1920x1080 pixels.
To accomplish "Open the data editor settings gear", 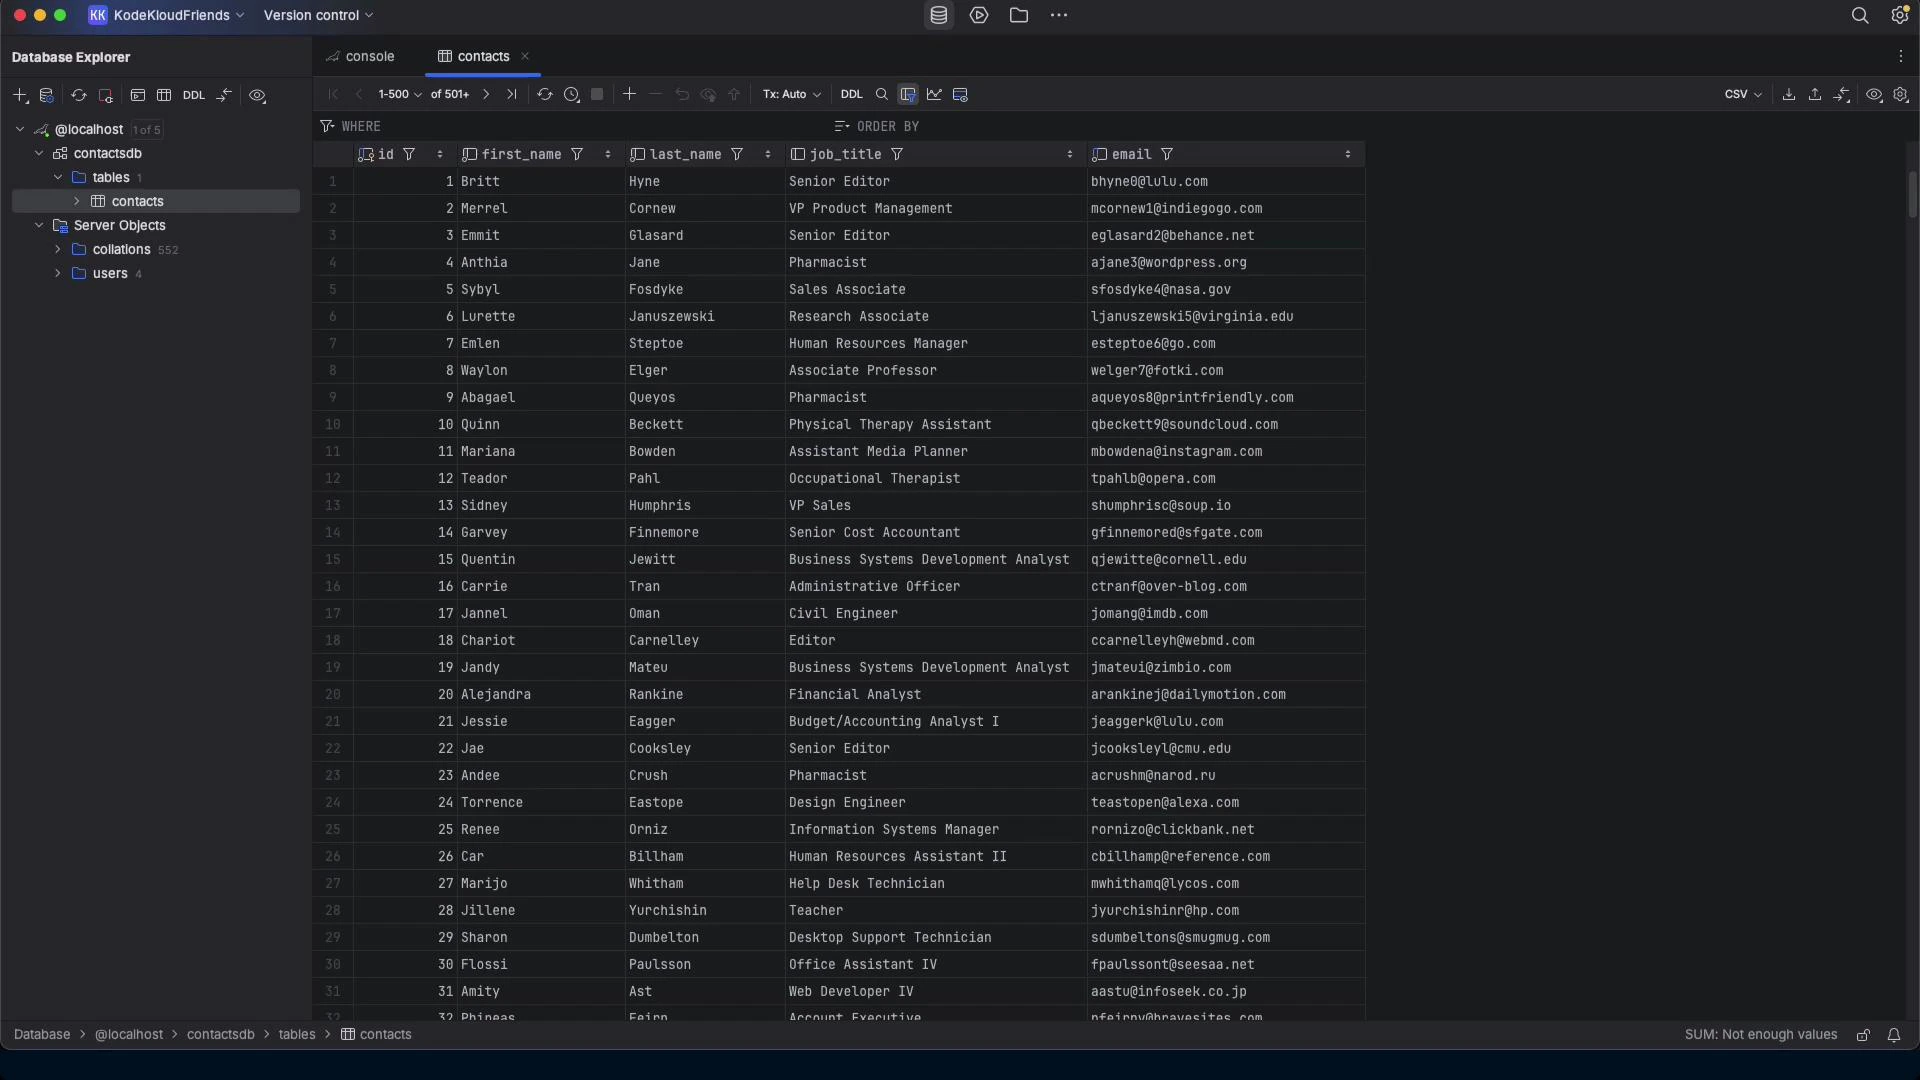I will (1901, 94).
